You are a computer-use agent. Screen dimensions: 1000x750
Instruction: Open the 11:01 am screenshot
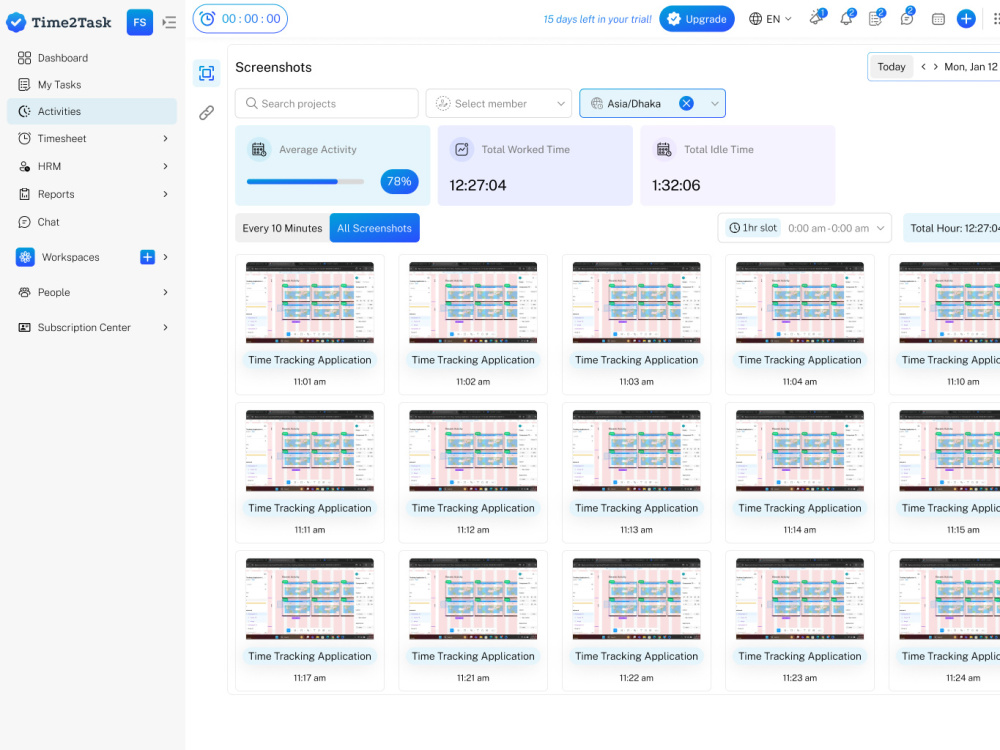coord(310,302)
